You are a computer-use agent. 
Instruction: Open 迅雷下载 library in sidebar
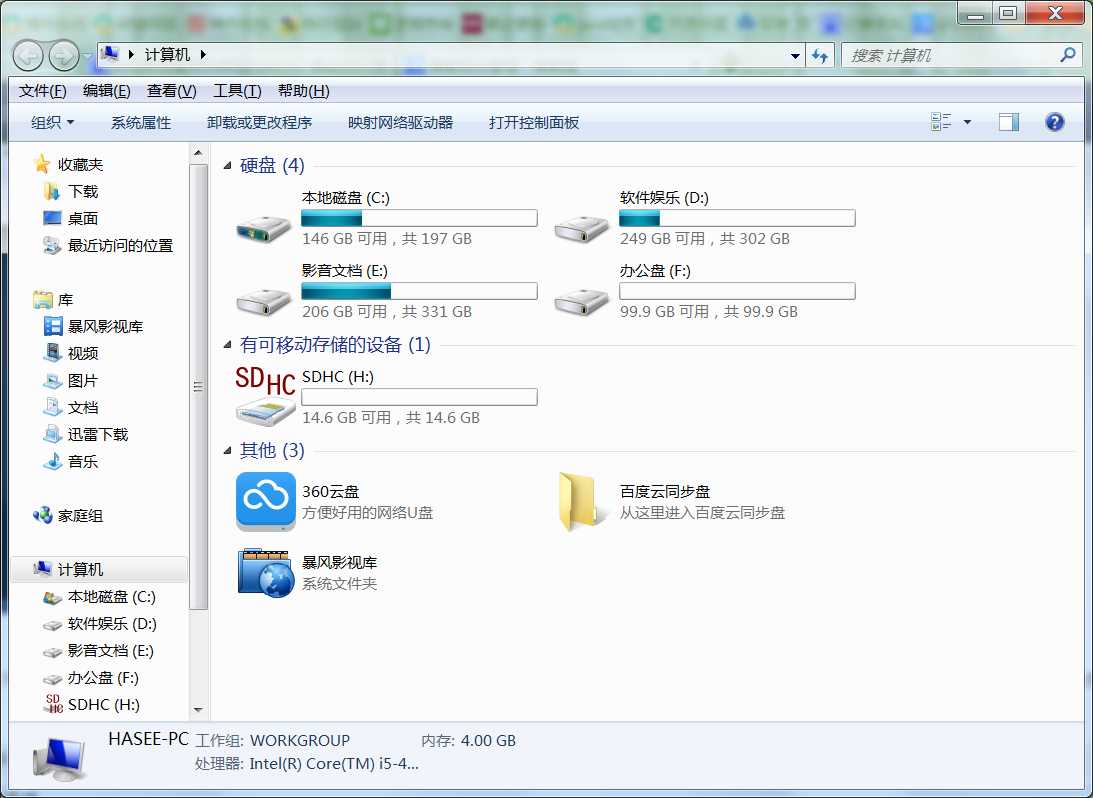pyautogui.click(x=98, y=434)
